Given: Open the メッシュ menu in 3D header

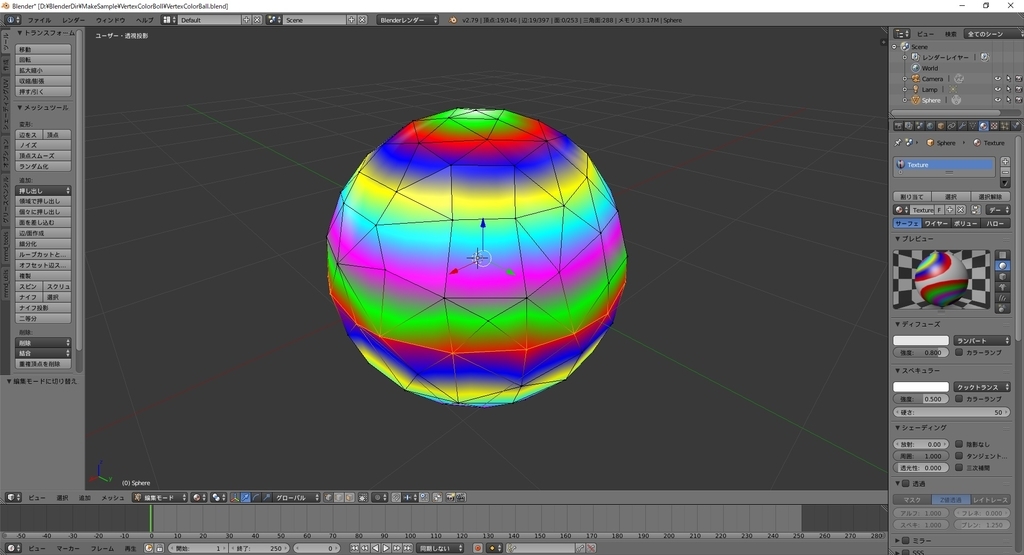Looking at the screenshot, I should tap(112, 498).
